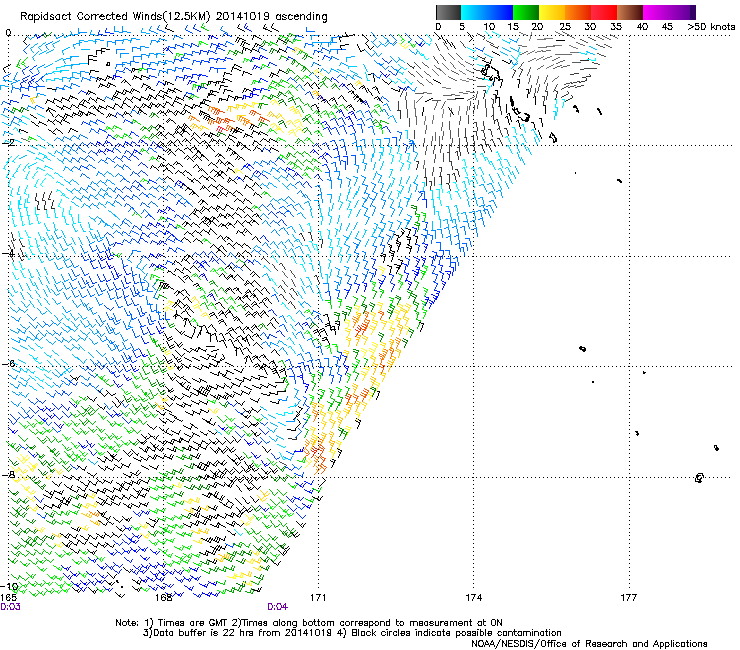
Task: Click the gray 0-5 knots color swatch
Action: point(448,12)
